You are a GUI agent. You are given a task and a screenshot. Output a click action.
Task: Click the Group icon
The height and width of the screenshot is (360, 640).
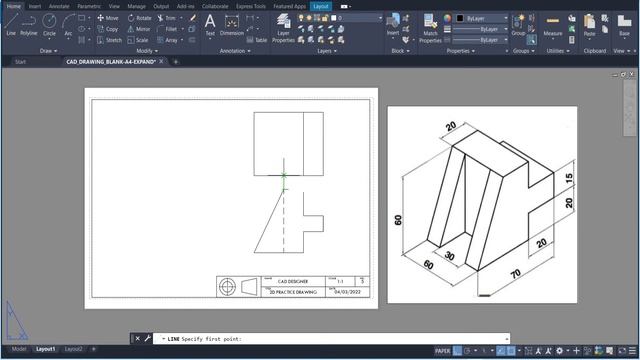(x=518, y=24)
